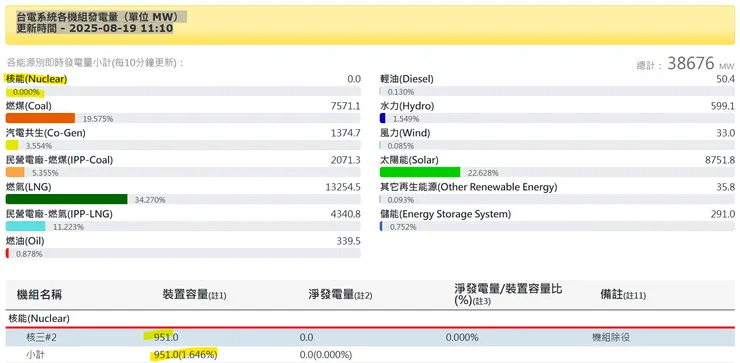The image size is (740, 363).
Task: Click the Coal orange progress bar
Action: coord(40,118)
